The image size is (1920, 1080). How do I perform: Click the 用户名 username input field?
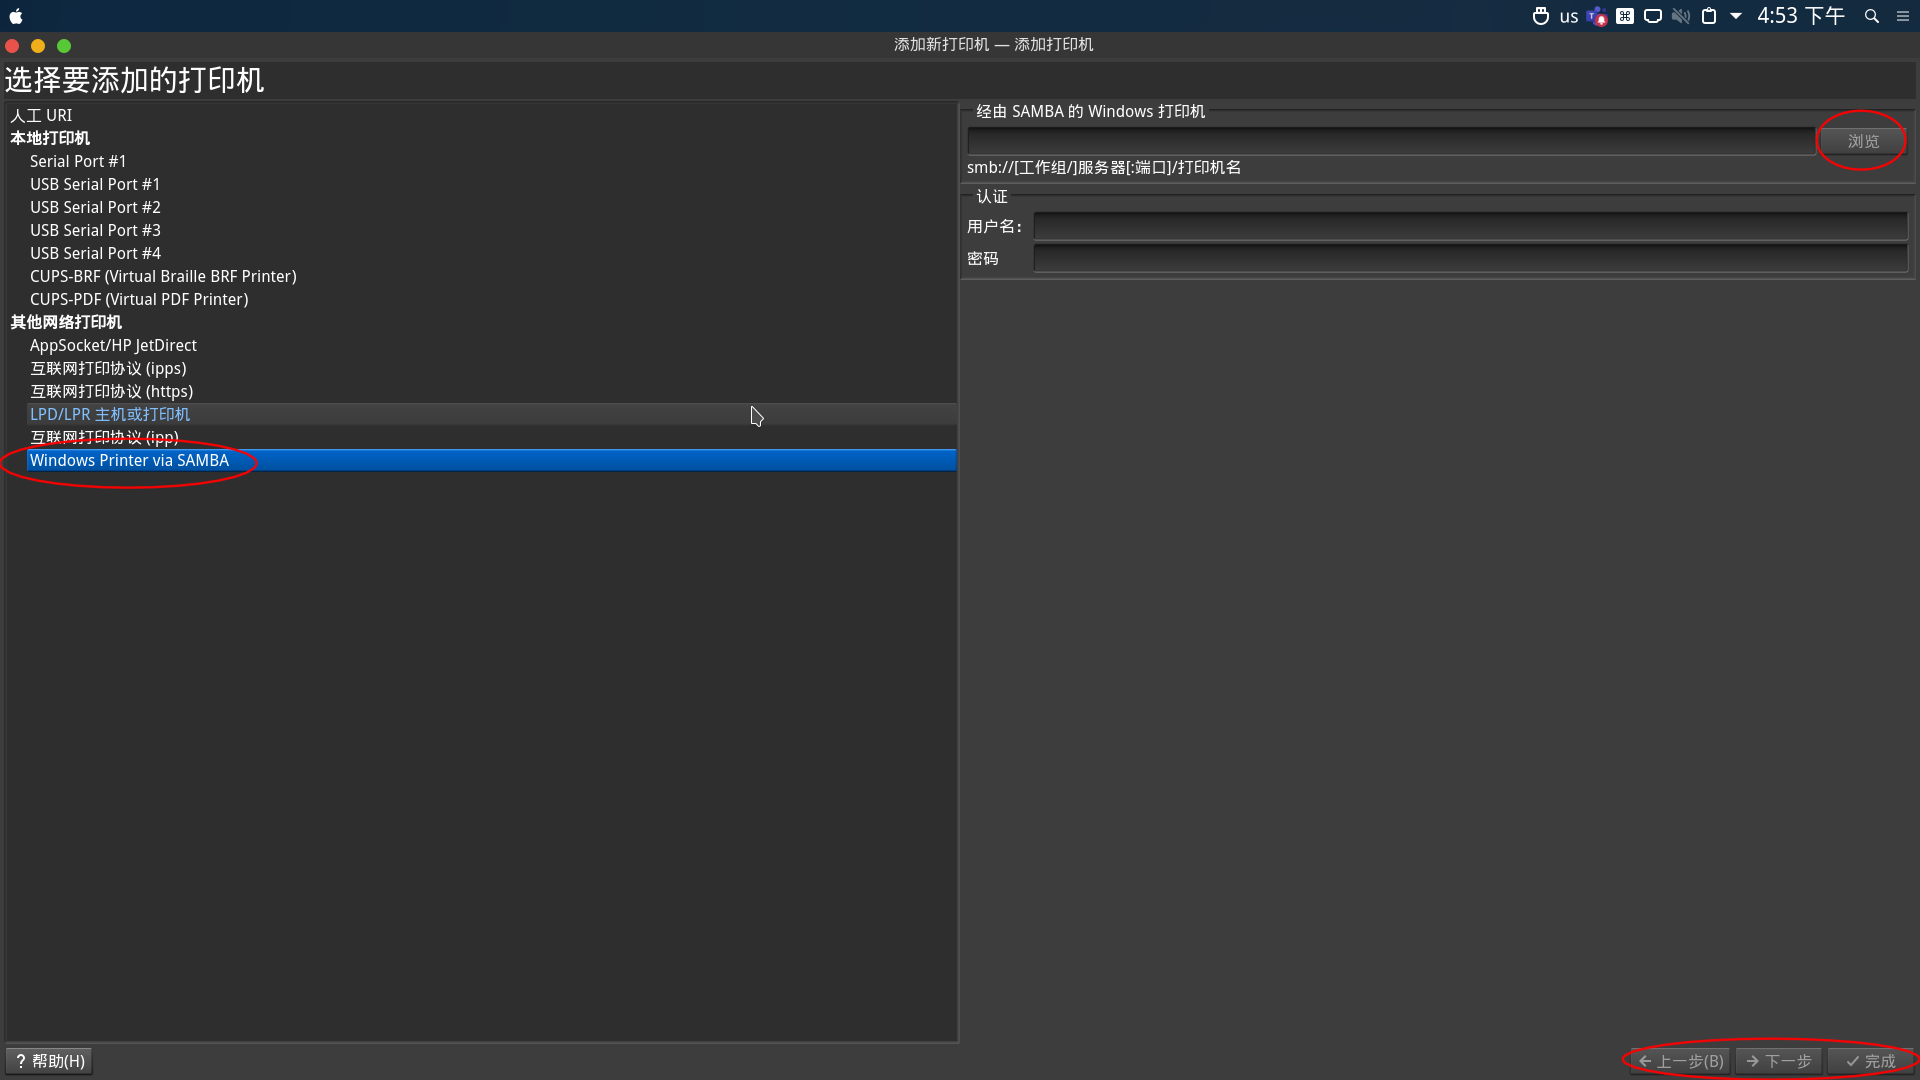[1470, 227]
